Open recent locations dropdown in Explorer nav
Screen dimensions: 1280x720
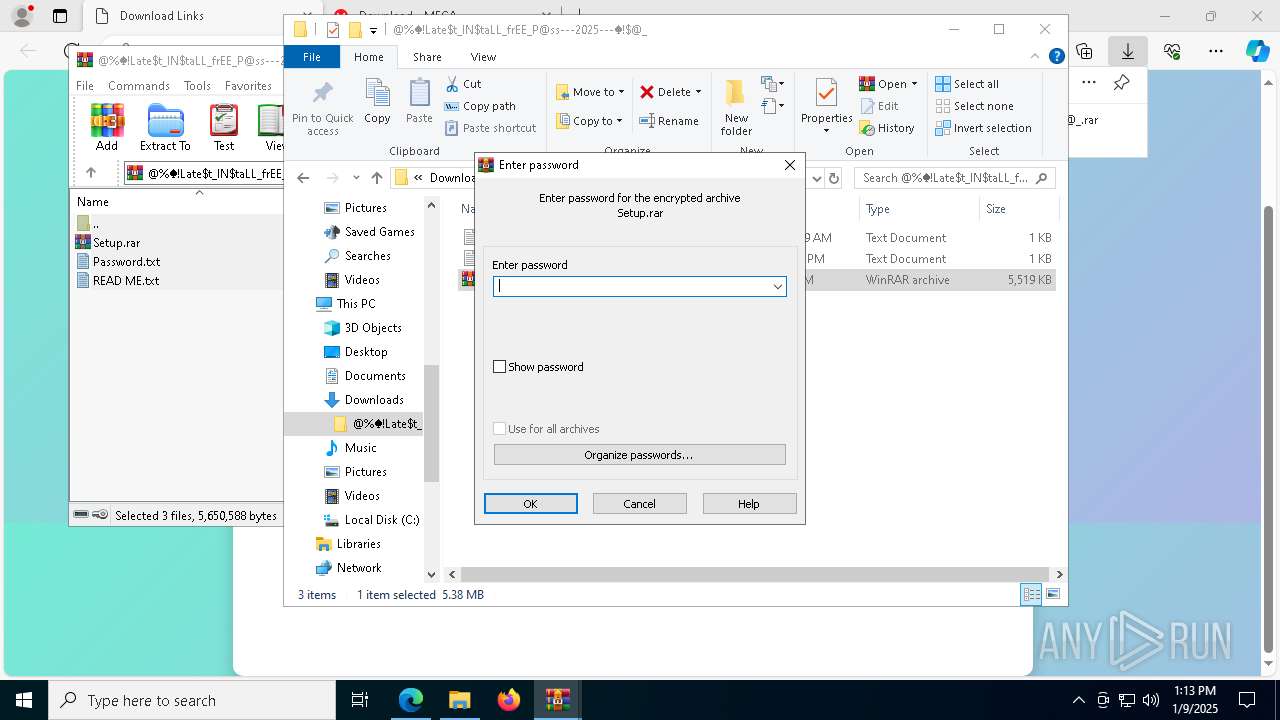pos(355,178)
